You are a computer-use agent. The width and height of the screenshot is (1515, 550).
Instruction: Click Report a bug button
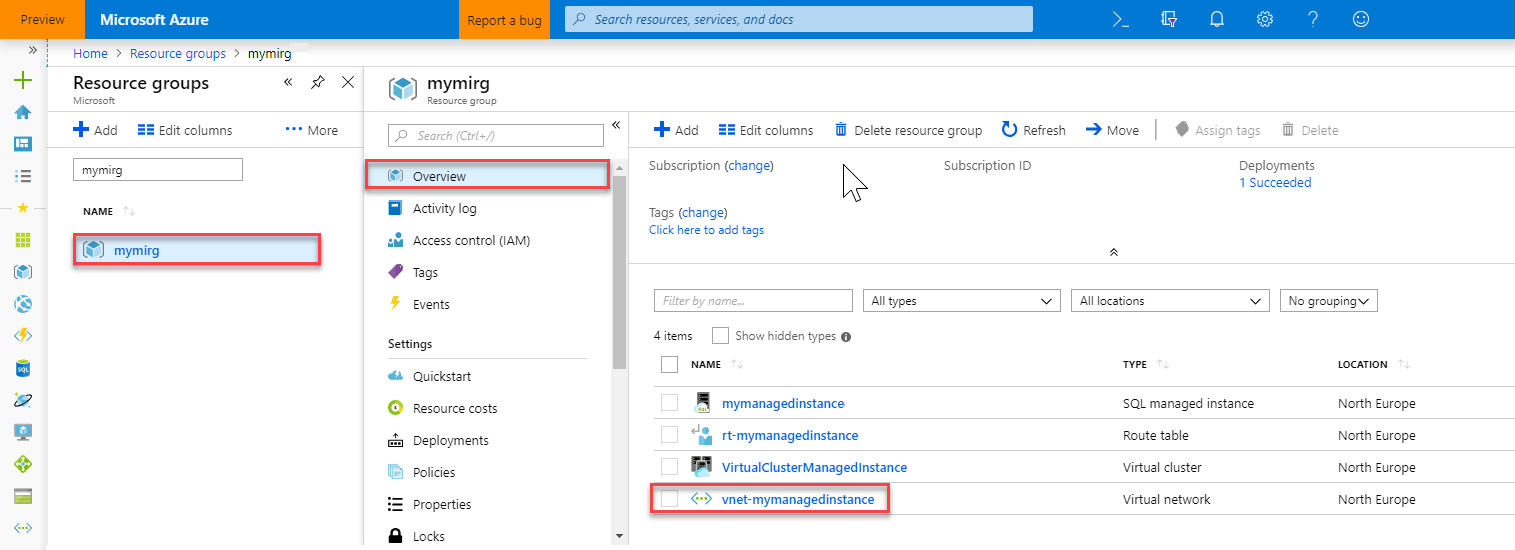click(504, 20)
